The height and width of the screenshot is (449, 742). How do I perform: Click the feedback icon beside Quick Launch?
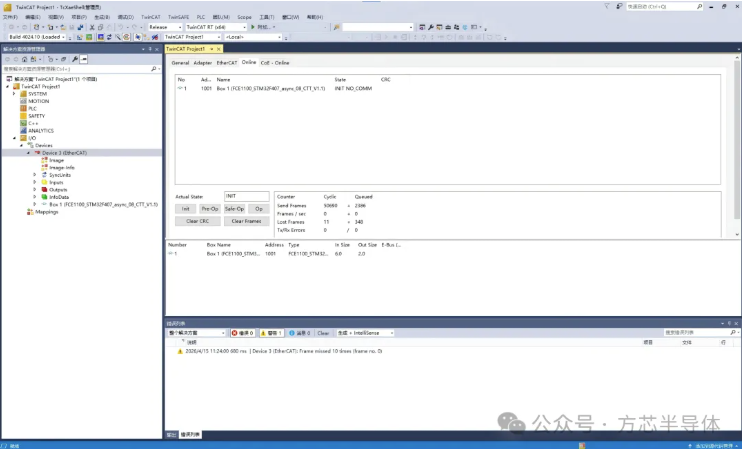(x=619, y=7)
